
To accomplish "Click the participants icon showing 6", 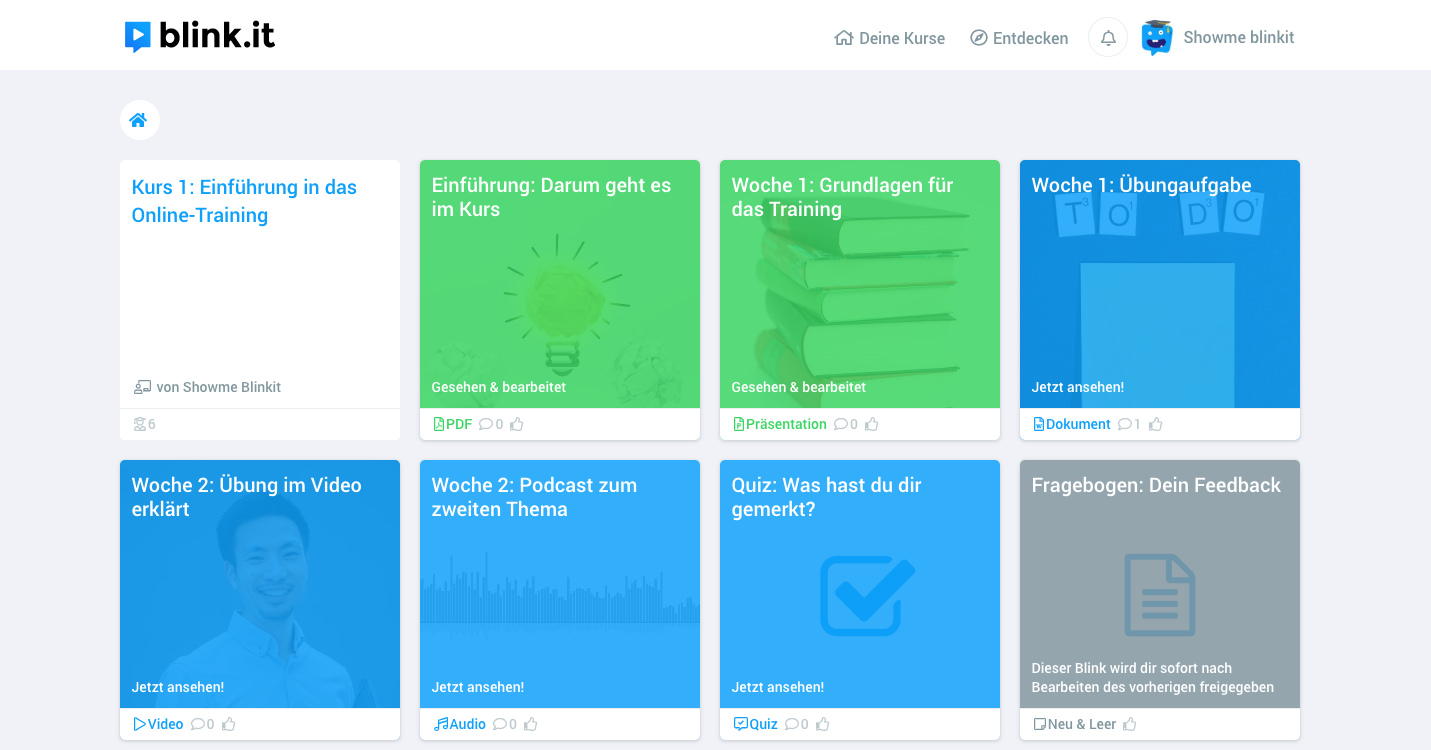I will [x=144, y=424].
